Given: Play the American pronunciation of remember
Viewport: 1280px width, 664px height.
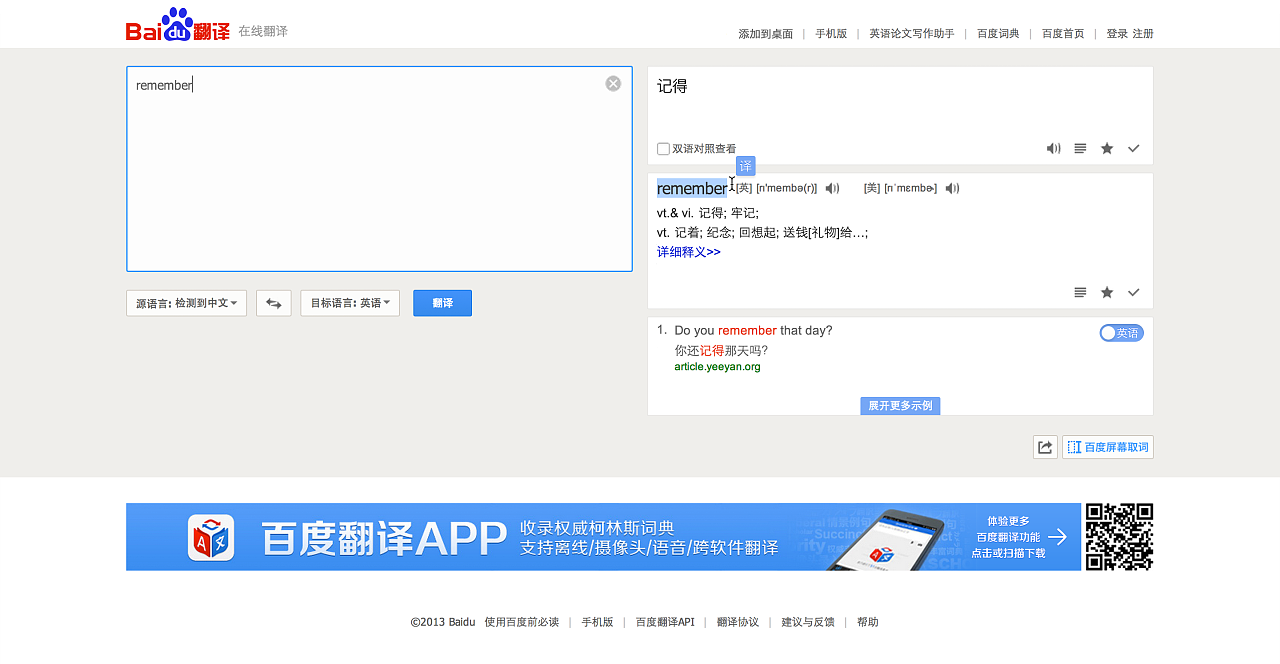Looking at the screenshot, I should coord(952,189).
